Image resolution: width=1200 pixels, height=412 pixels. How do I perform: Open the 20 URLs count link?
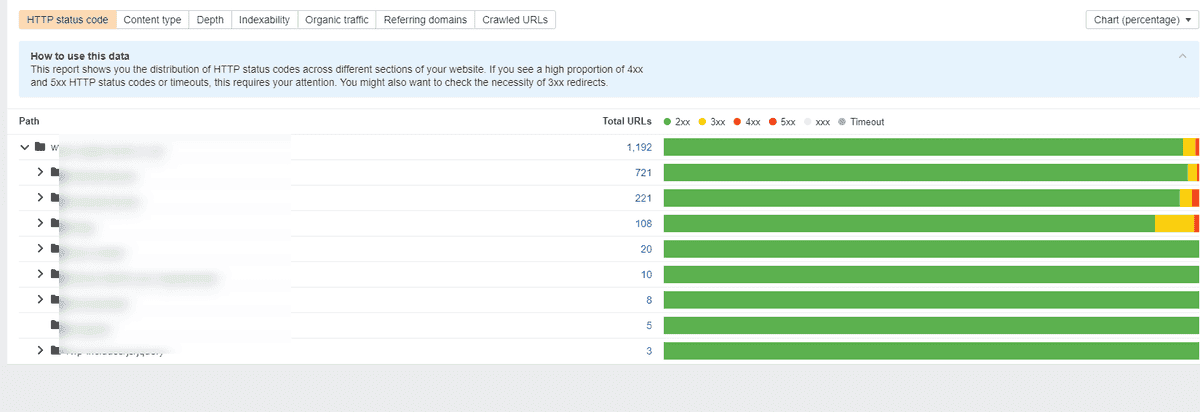click(x=646, y=249)
